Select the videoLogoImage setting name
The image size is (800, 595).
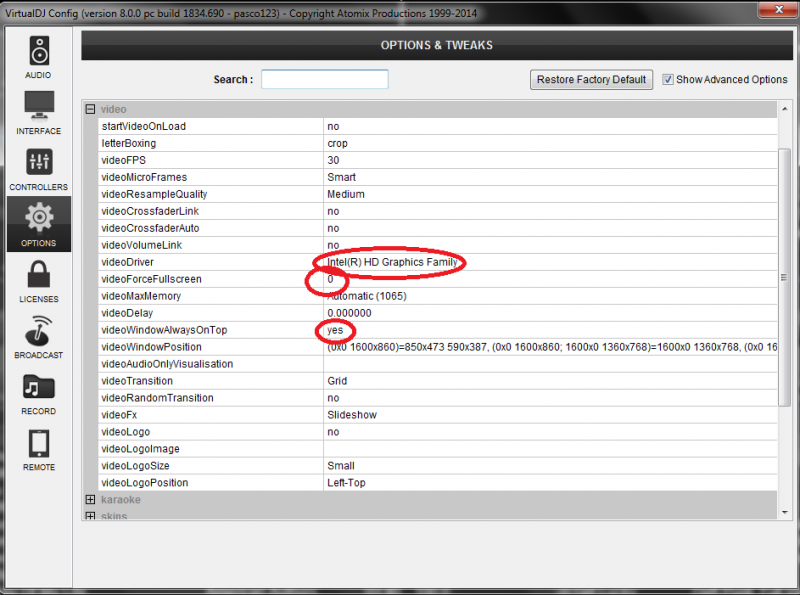pos(140,449)
